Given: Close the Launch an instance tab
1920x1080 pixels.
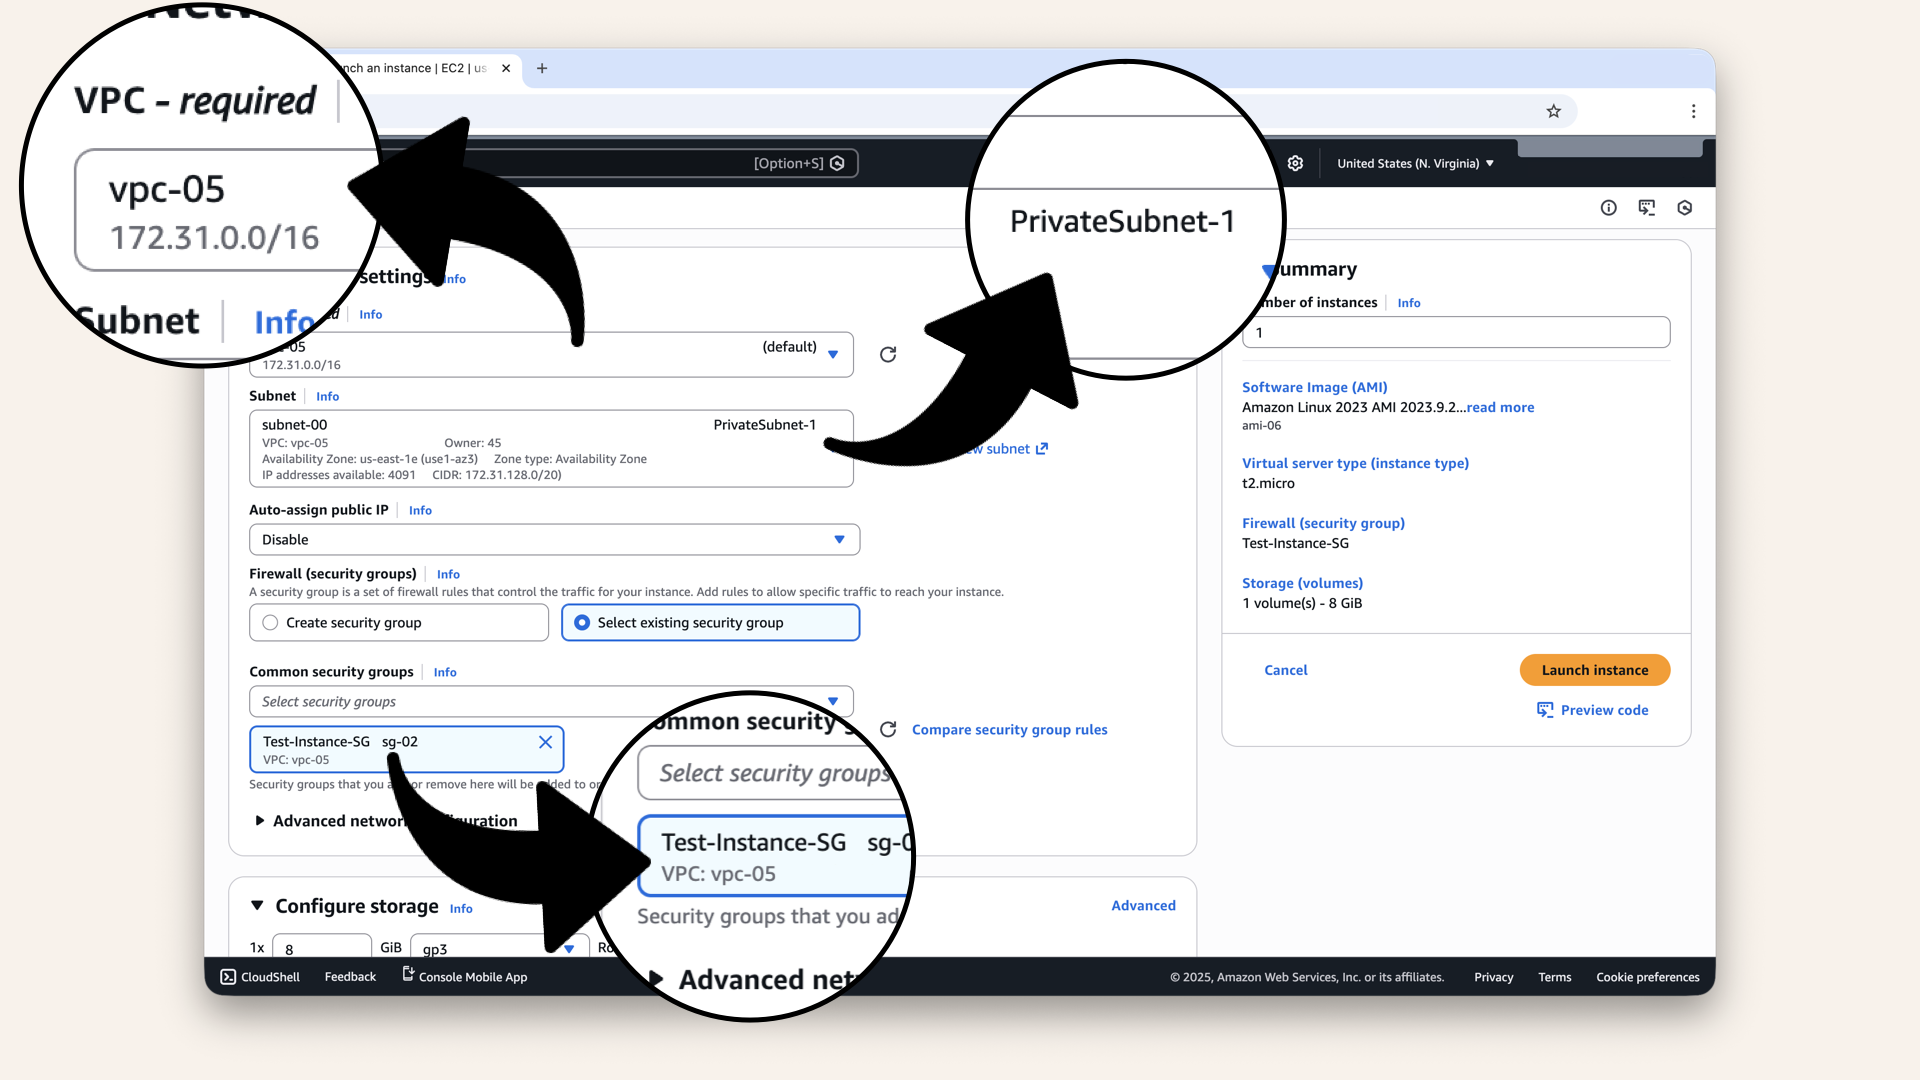Looking at the screenshot, I should [x=506, y=68].
